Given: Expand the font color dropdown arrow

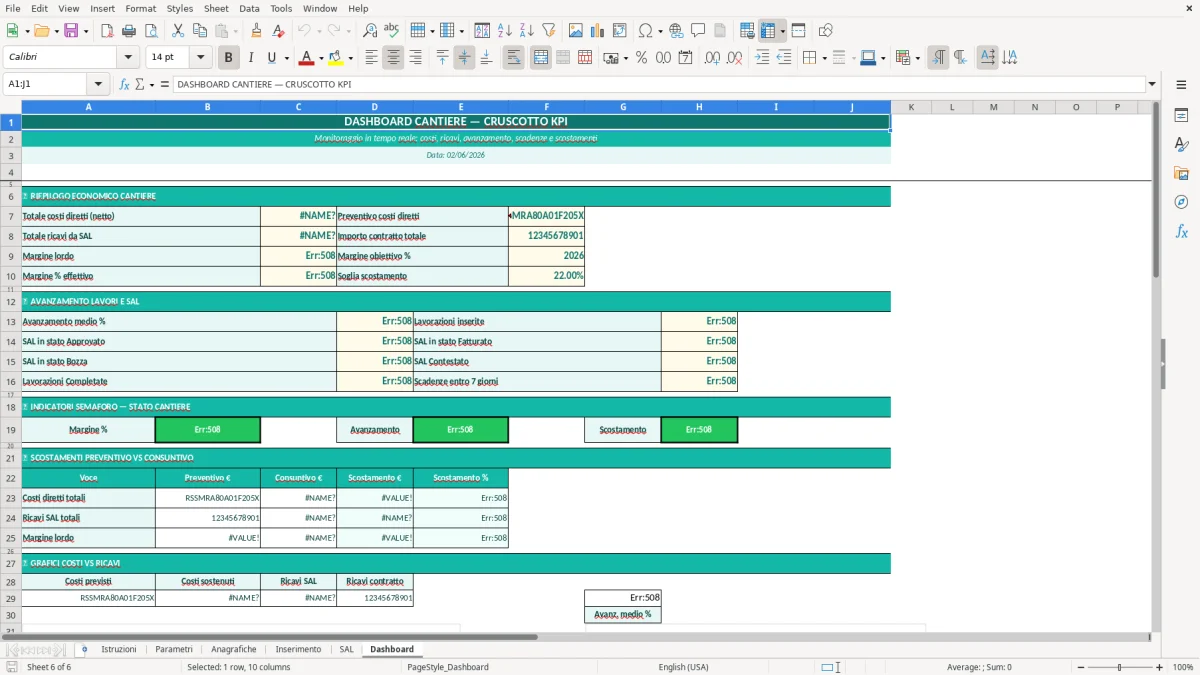Looking at the screenshot, I should point(321,58).
